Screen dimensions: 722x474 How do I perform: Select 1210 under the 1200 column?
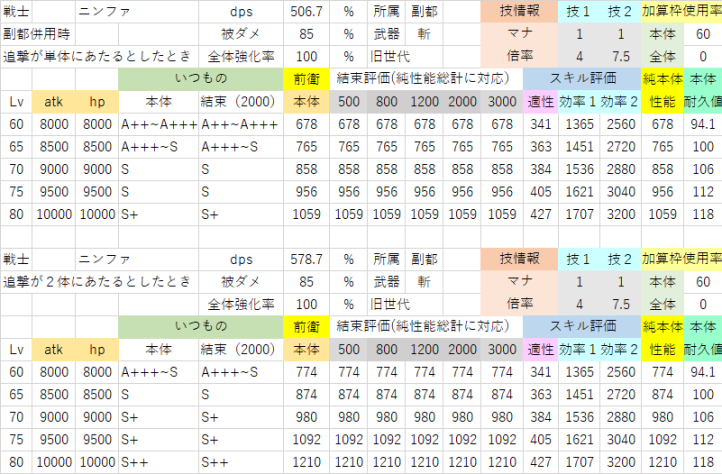(424, 462)
